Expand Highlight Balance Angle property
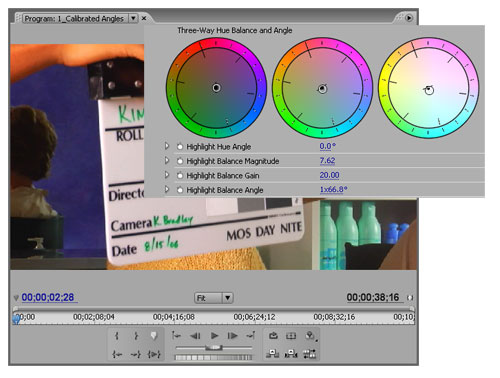Viewport: 500px width, 378px height. coord(167,190)
